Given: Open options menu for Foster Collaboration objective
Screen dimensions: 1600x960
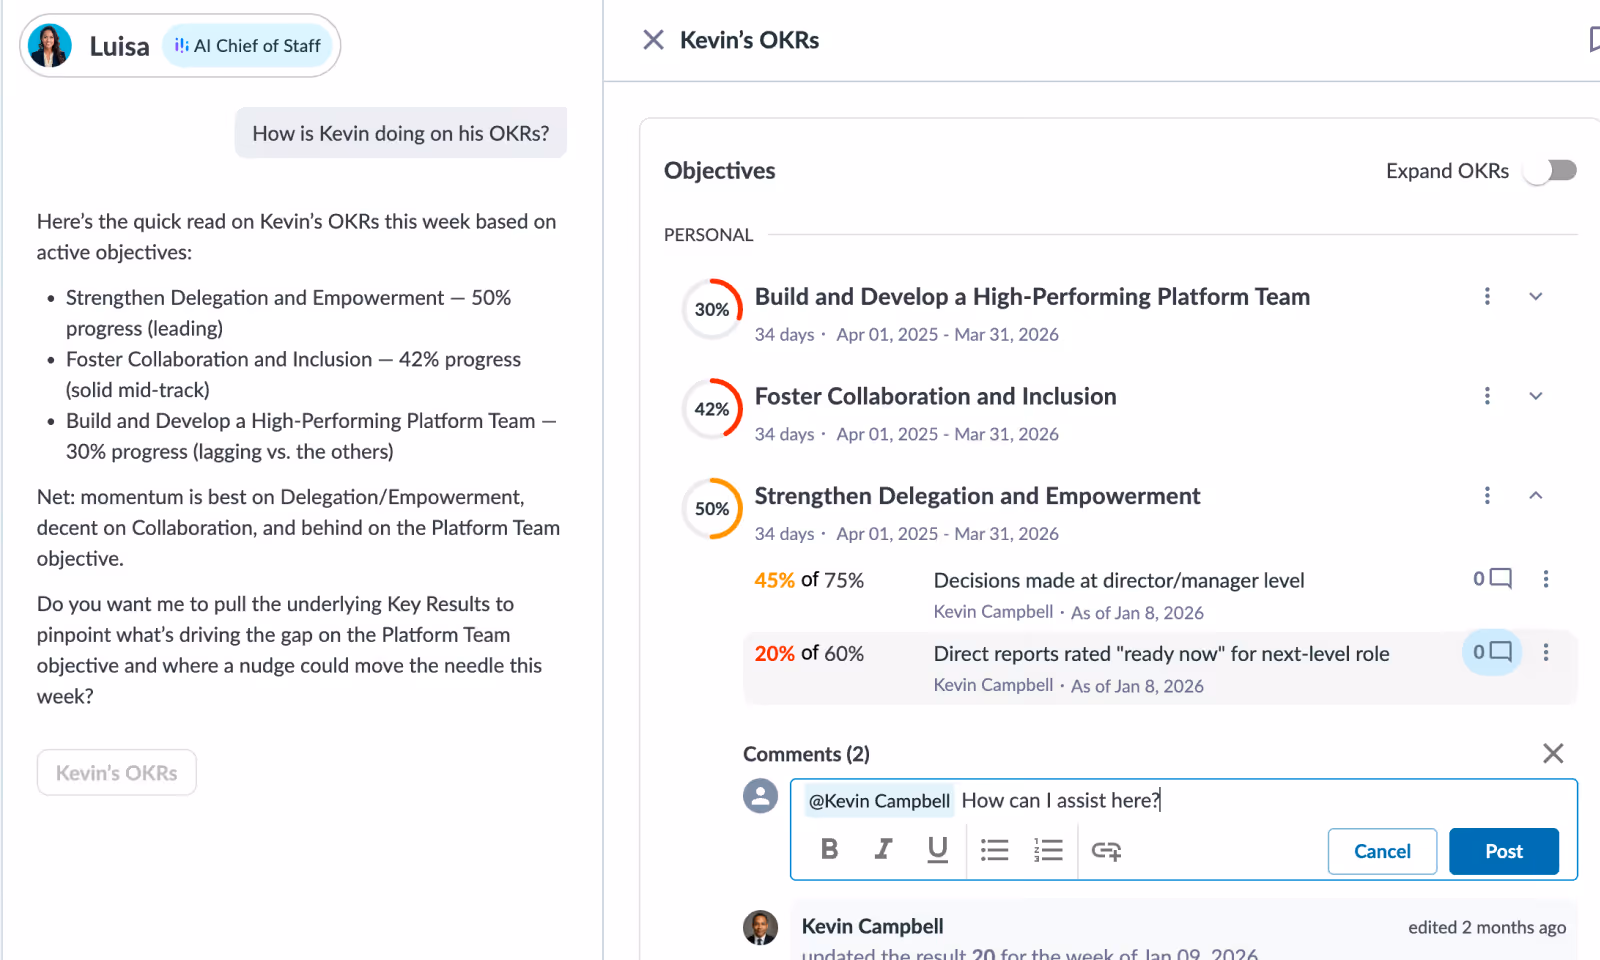Looking at the screenshot, I should point(1487,396).
